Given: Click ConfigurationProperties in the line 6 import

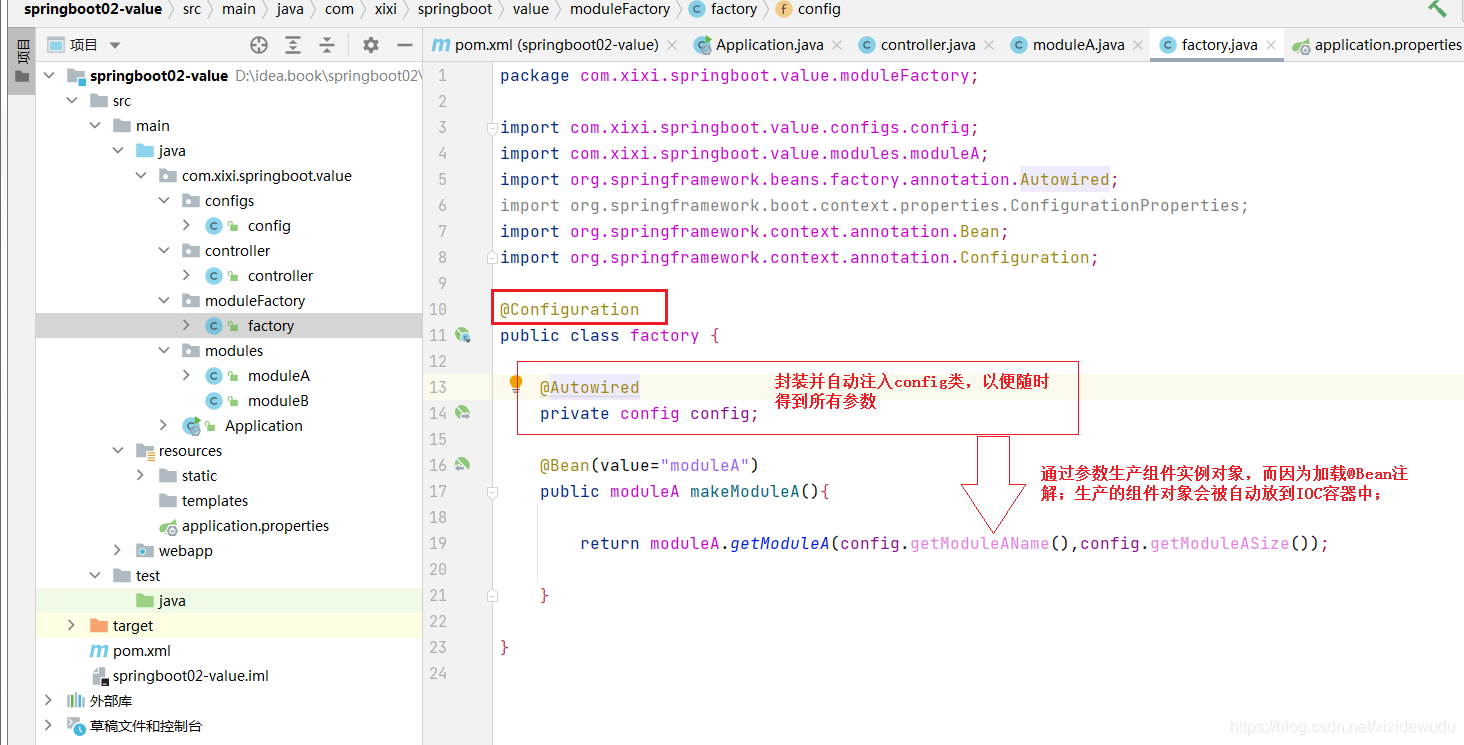Looking at the screenshot, I should click(x=1125, y=205).
